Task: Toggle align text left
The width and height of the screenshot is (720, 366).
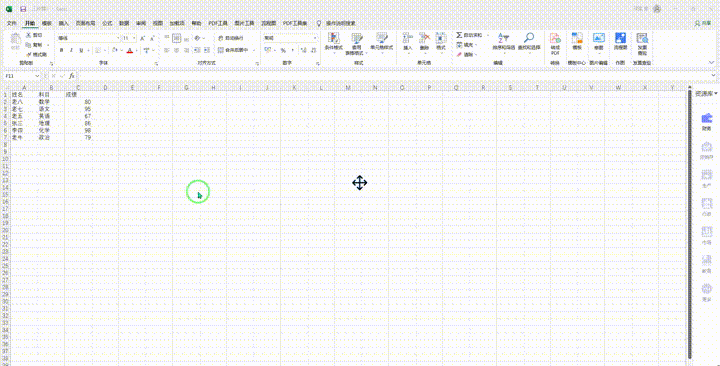Action: [x=166, y=50]
